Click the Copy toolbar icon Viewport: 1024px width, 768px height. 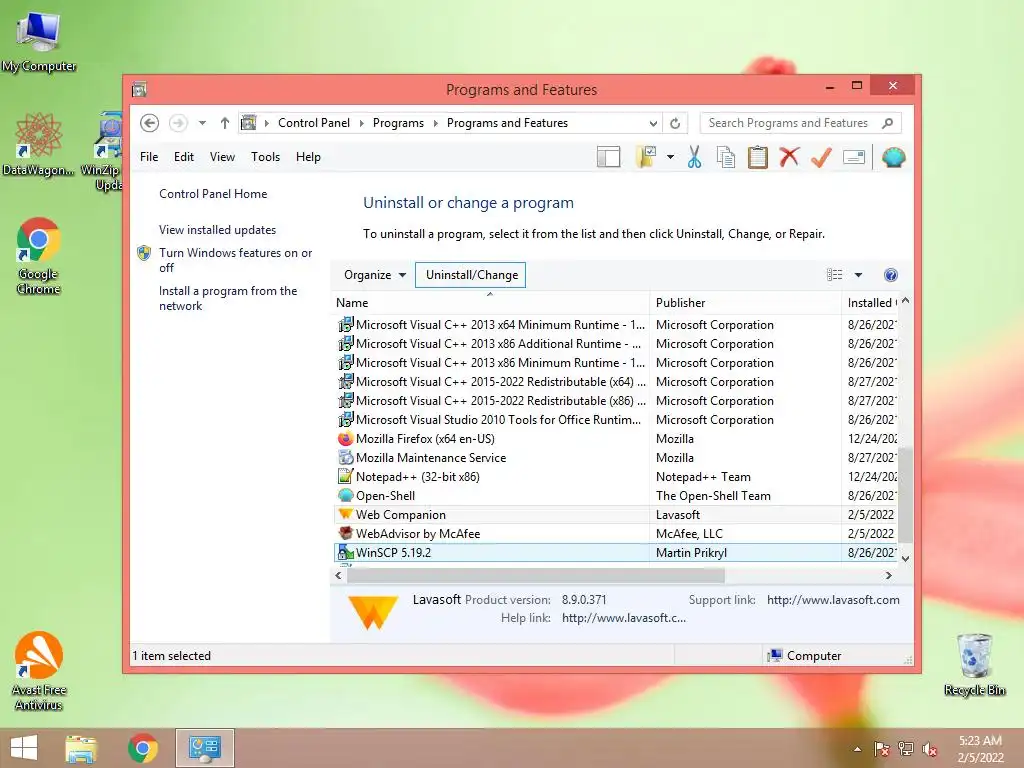(726, 157)
